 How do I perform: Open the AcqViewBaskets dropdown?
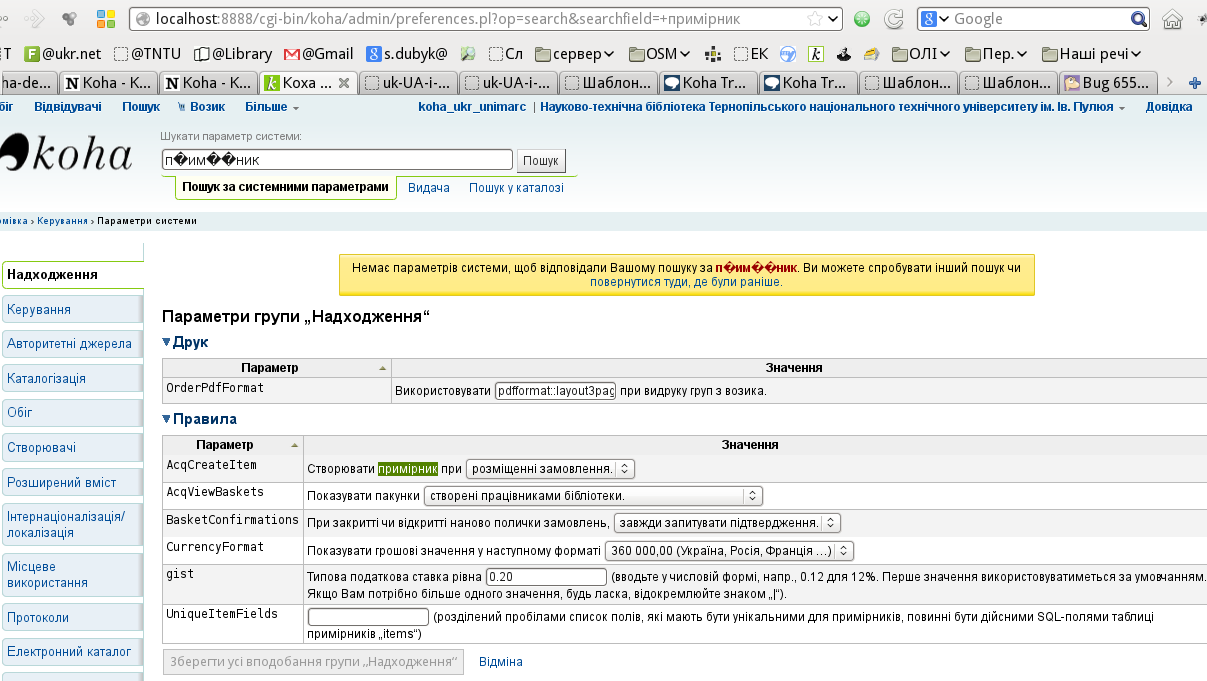593,495
